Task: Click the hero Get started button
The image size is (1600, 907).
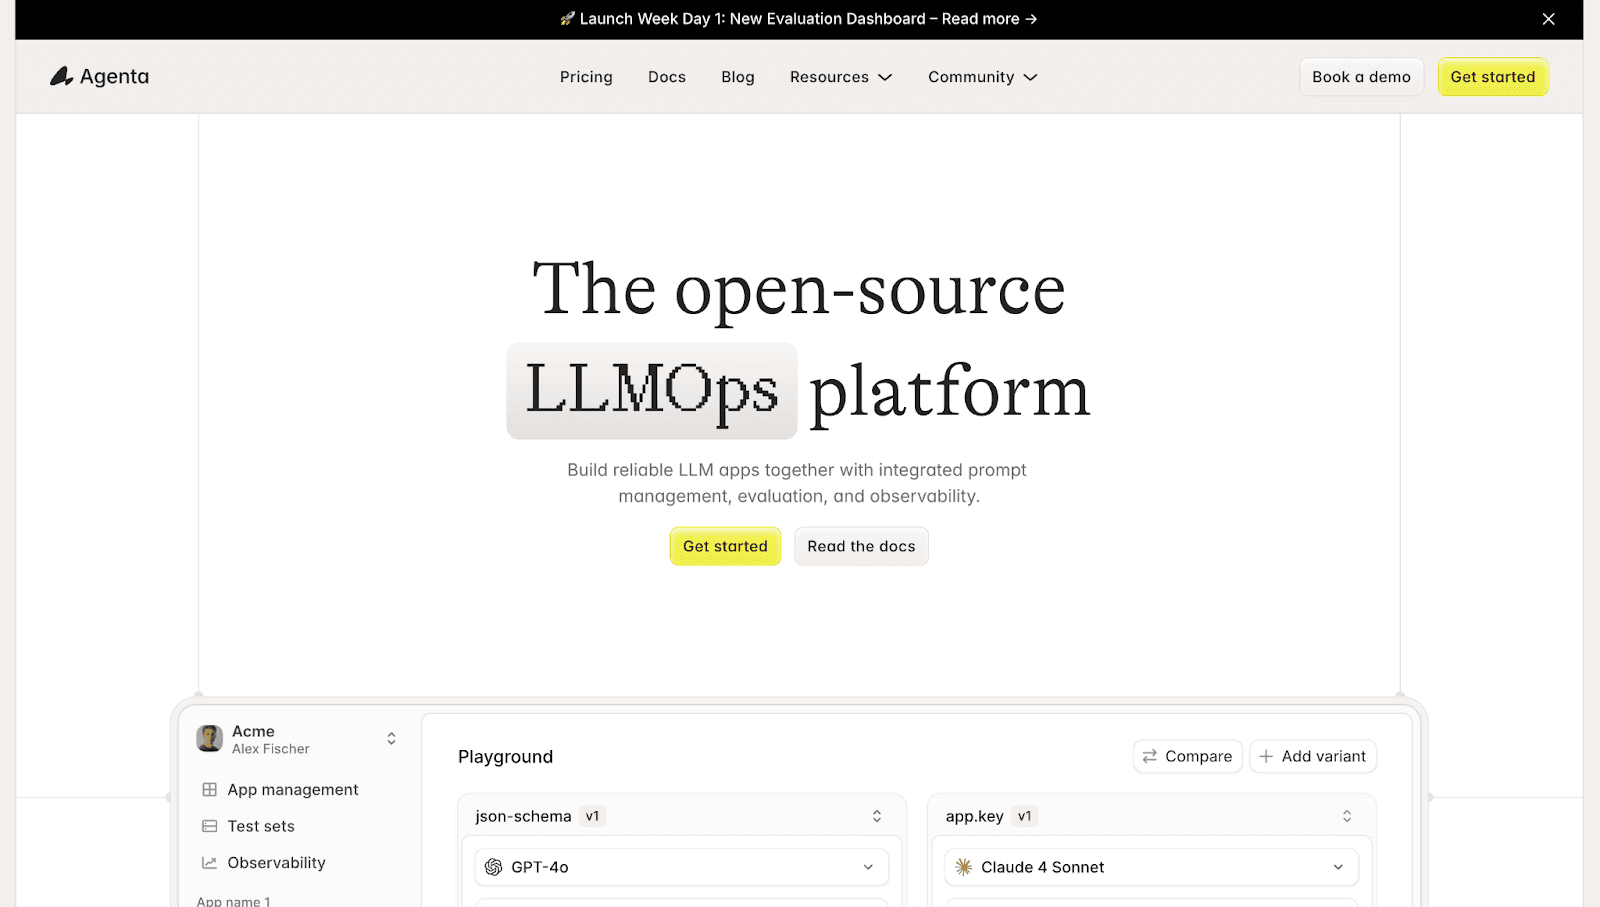Action: click(x=725, y=546)
